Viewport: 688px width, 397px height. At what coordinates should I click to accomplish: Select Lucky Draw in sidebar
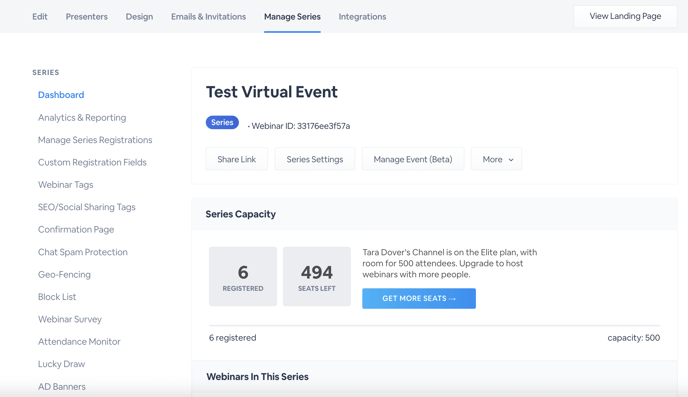(61, 364)
